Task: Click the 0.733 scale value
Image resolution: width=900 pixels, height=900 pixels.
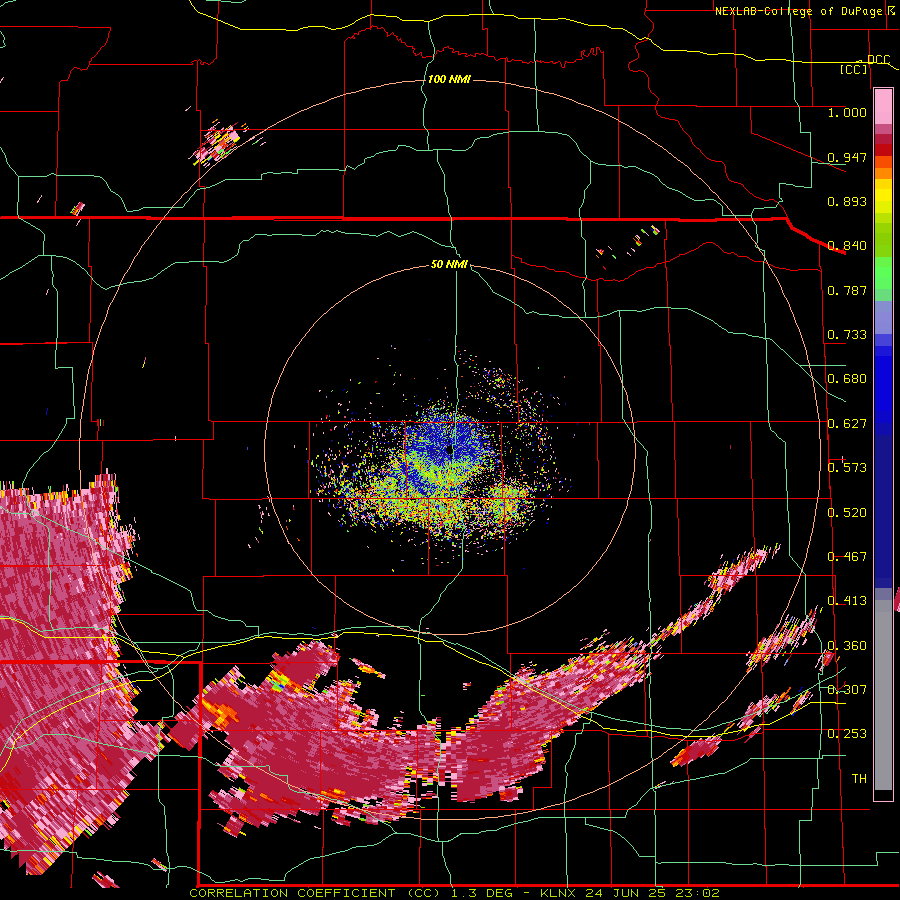Action: tap(847, 335)
